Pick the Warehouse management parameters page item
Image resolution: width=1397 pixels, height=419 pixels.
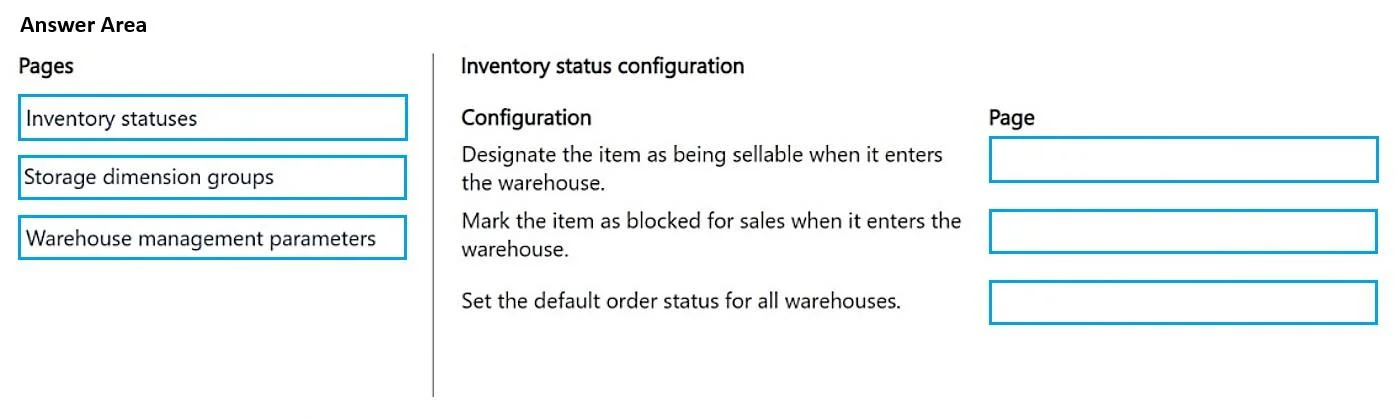tap(213, 238)
